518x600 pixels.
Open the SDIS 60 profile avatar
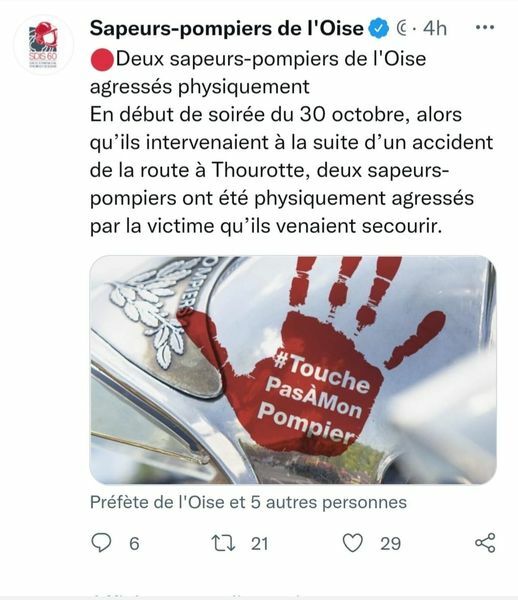coord(43,45)
